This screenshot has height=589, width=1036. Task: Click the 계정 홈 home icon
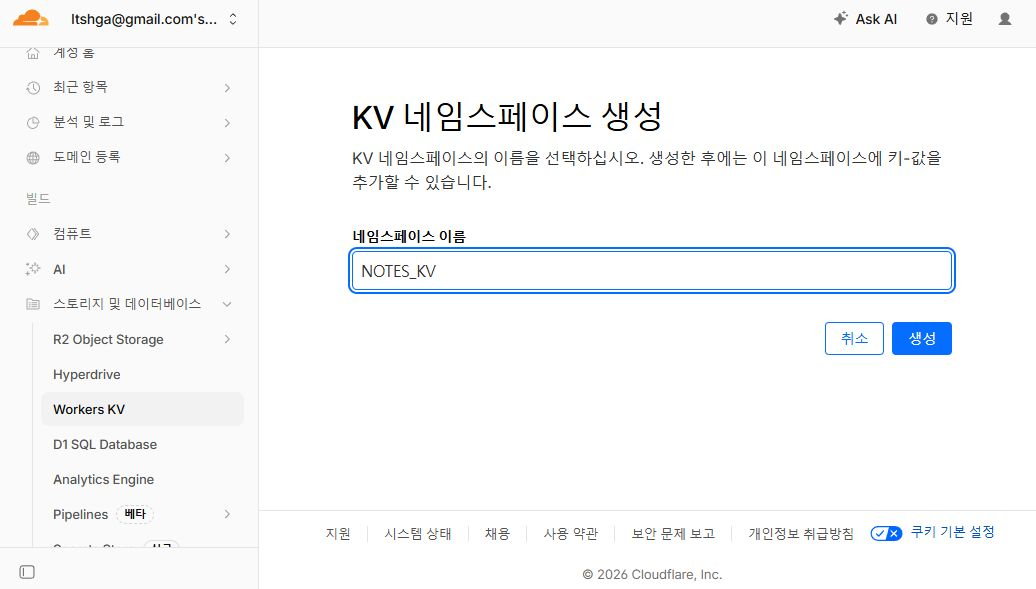point(33,53)
